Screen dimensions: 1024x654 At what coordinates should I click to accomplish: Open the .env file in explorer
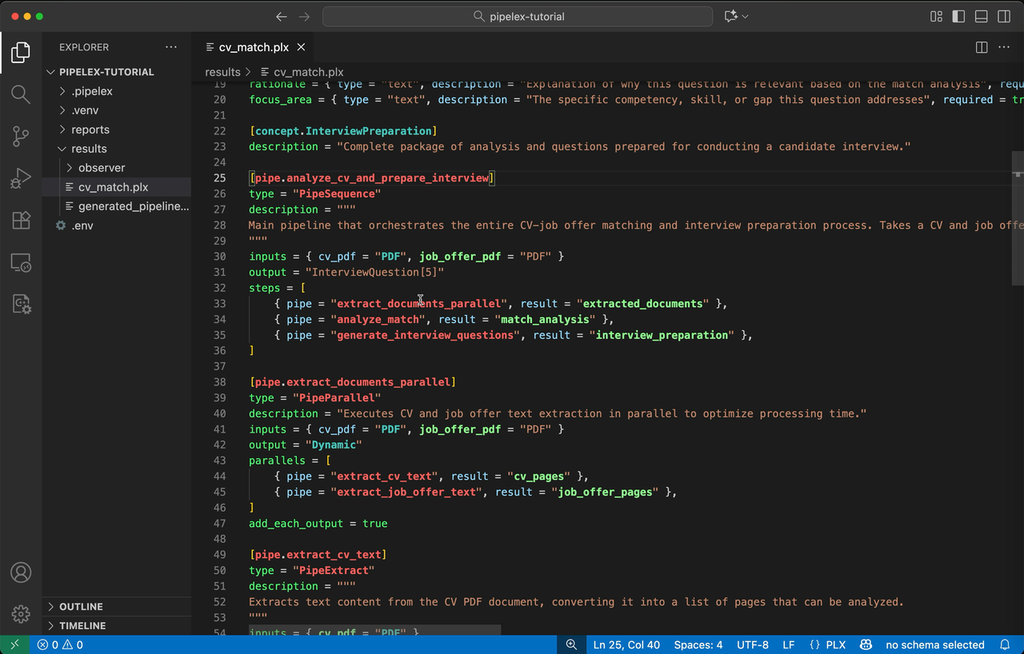[82, 225]
